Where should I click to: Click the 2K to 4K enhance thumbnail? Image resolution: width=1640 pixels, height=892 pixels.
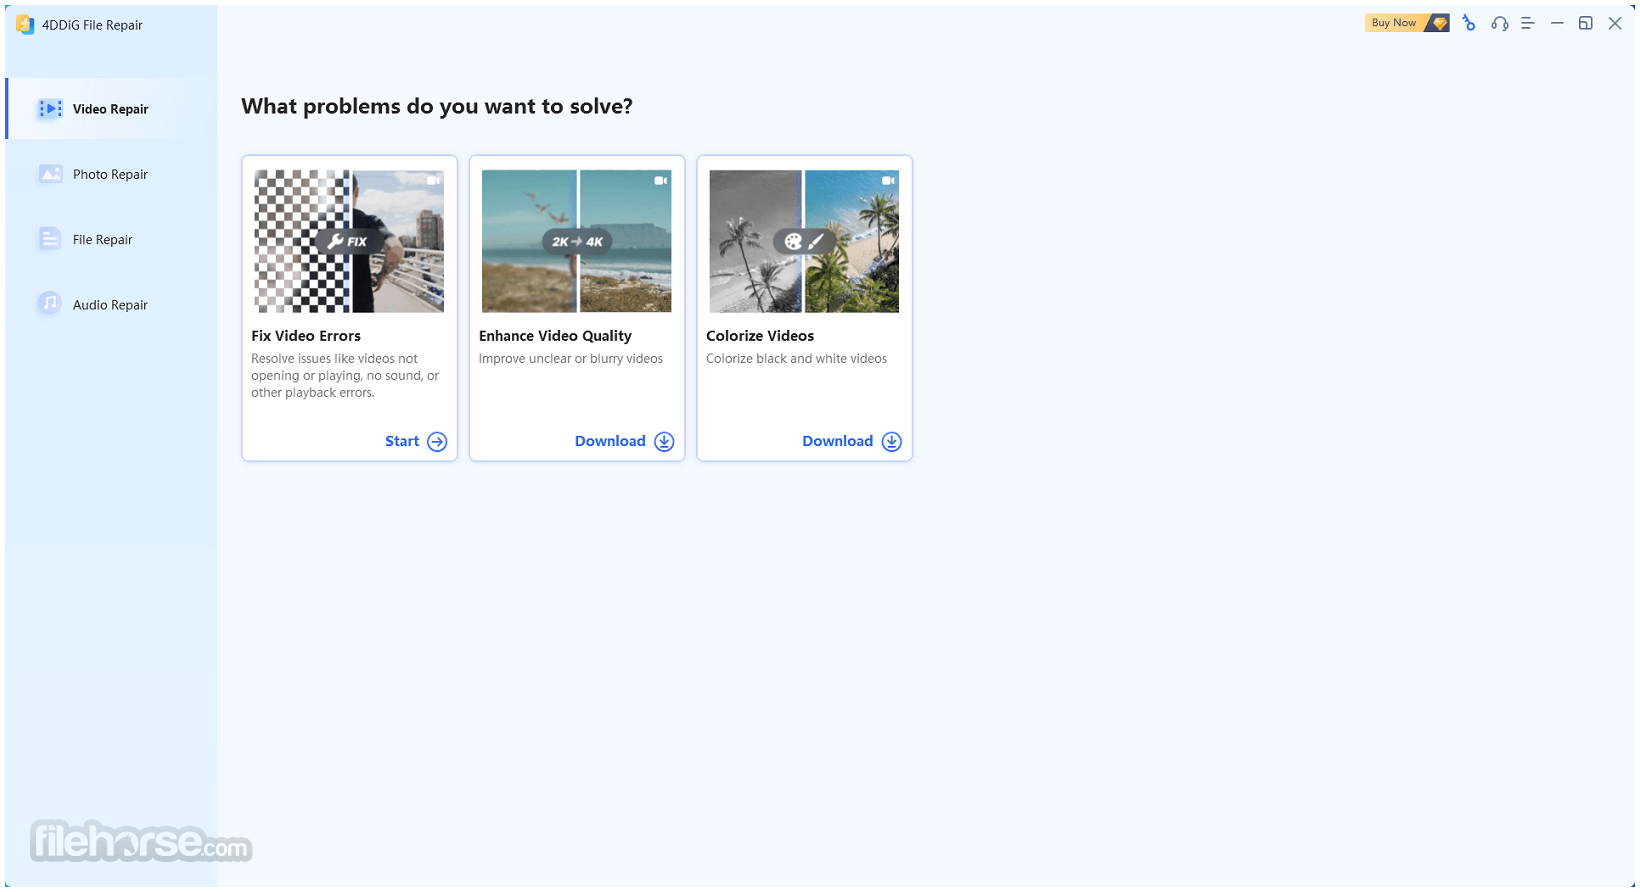(576, 241)
